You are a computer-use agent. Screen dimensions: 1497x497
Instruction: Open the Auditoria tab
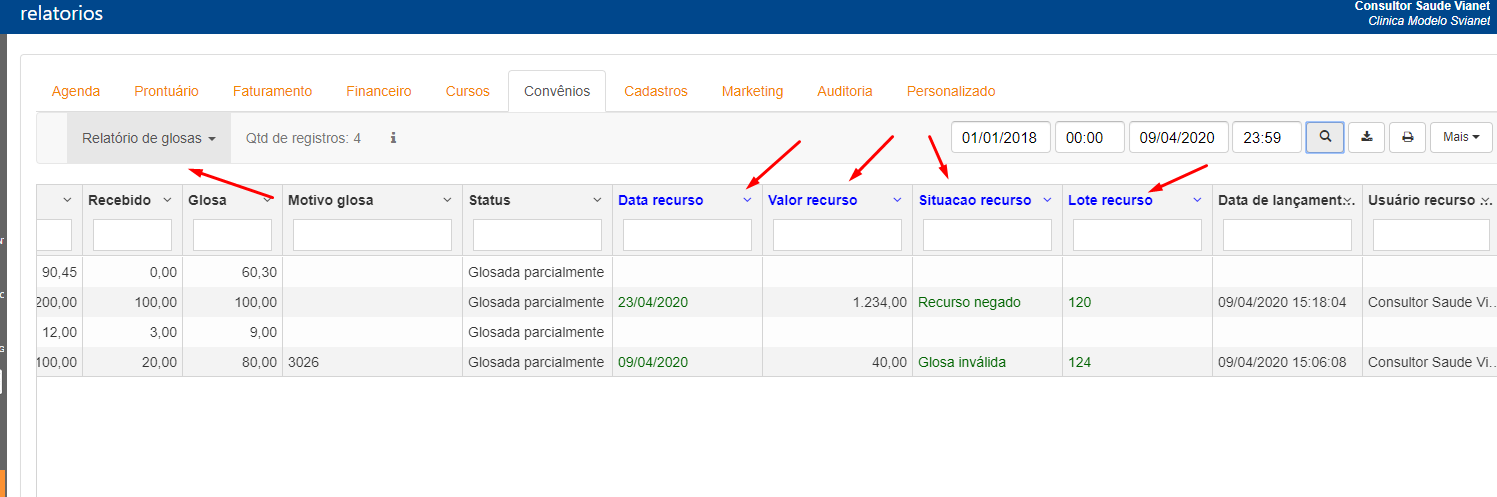click(844, 91)
